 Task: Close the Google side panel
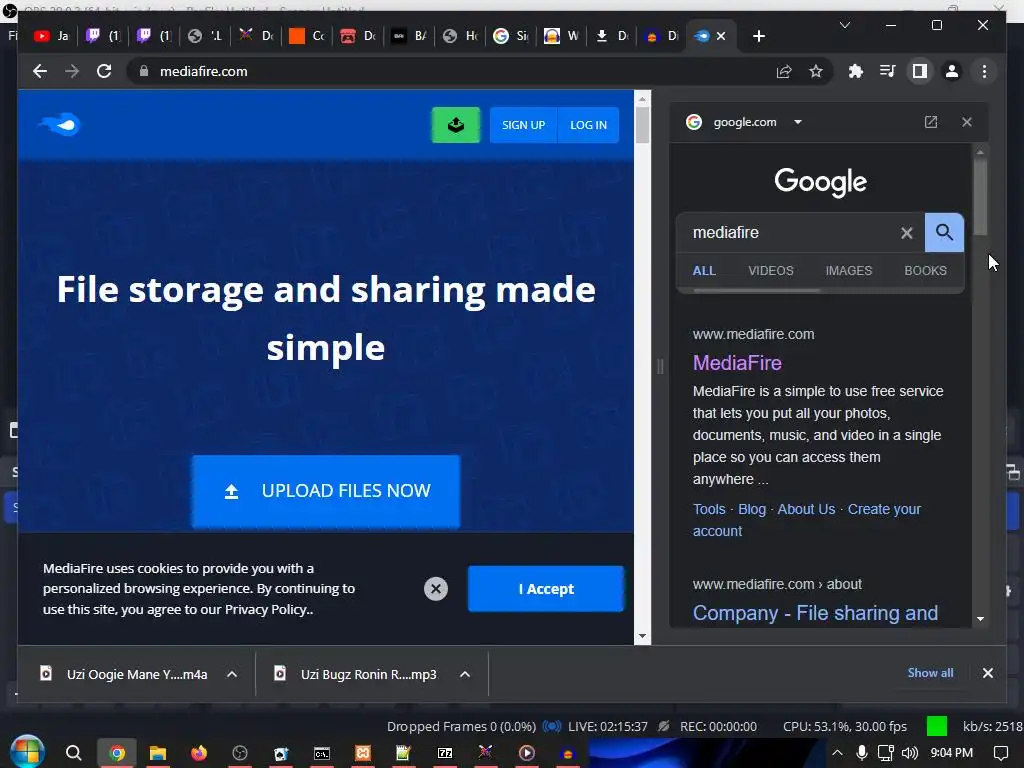click(x=967, y=122)
